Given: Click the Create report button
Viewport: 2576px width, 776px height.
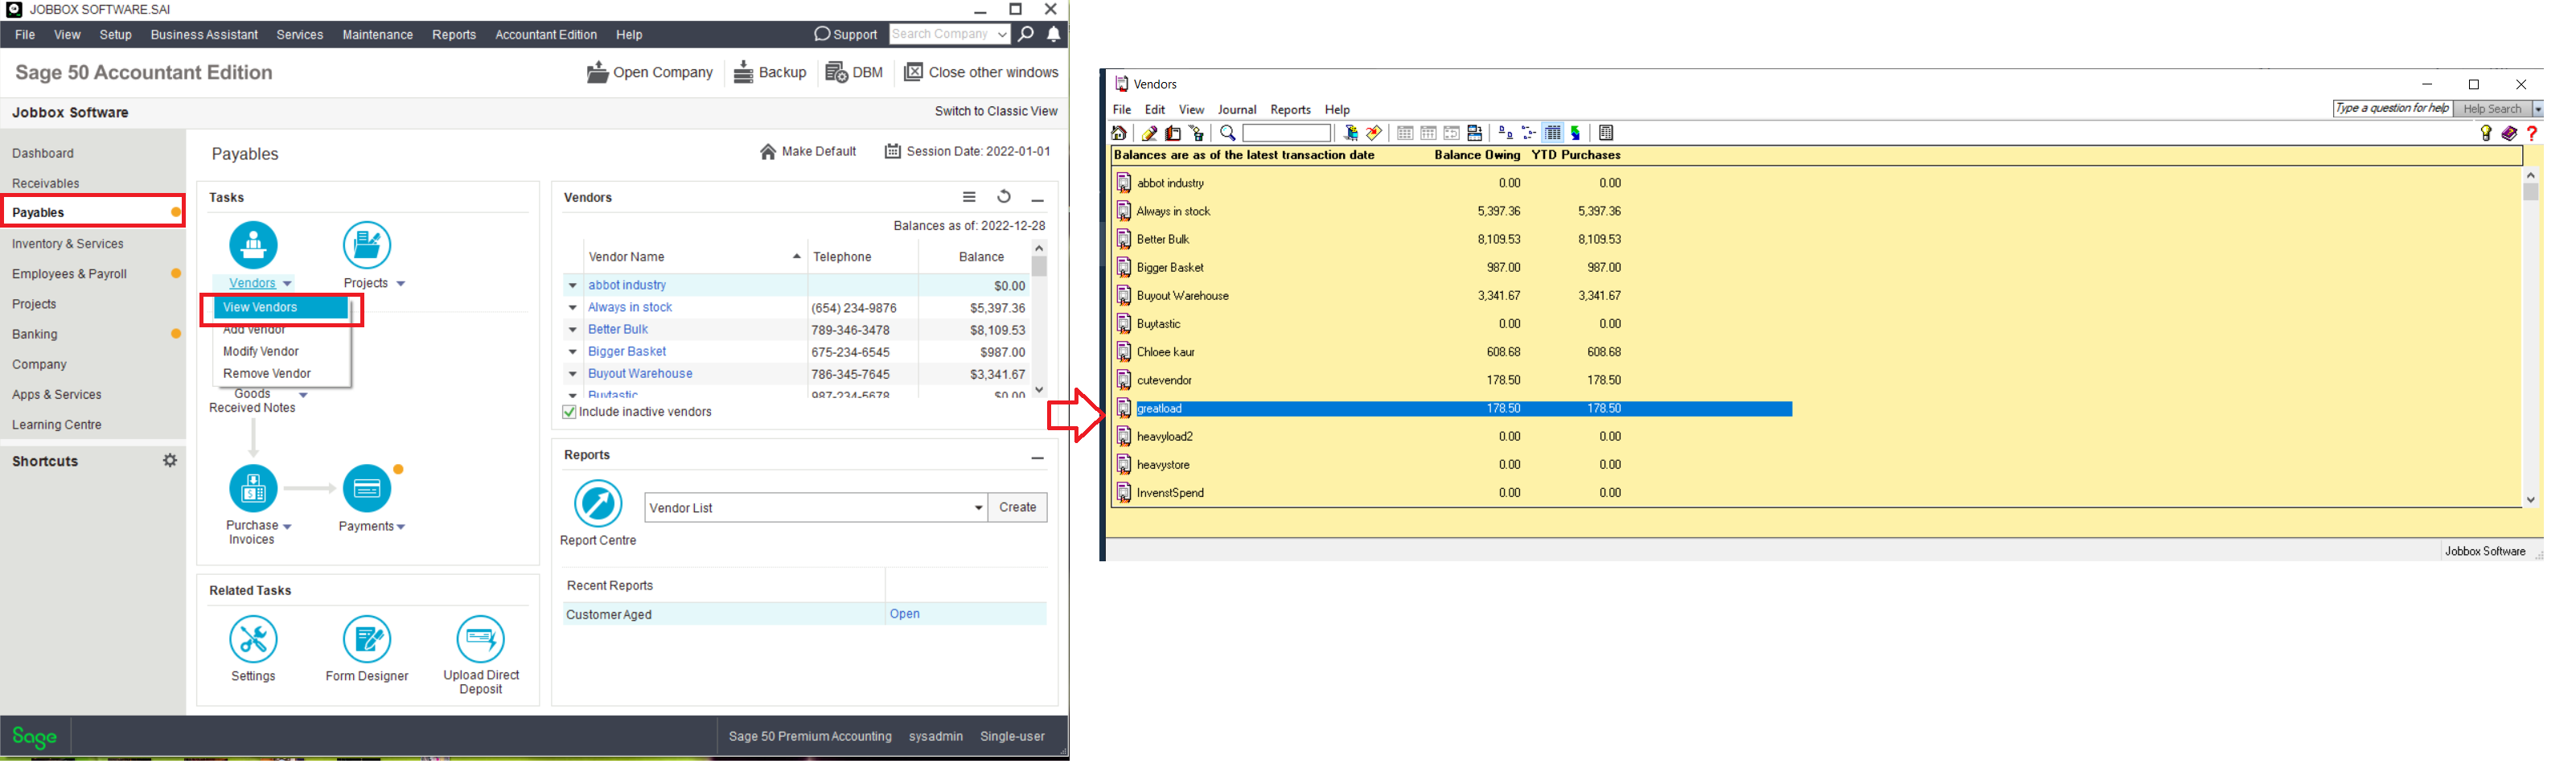Looking at the screenshot, I should click(1018, 509).
